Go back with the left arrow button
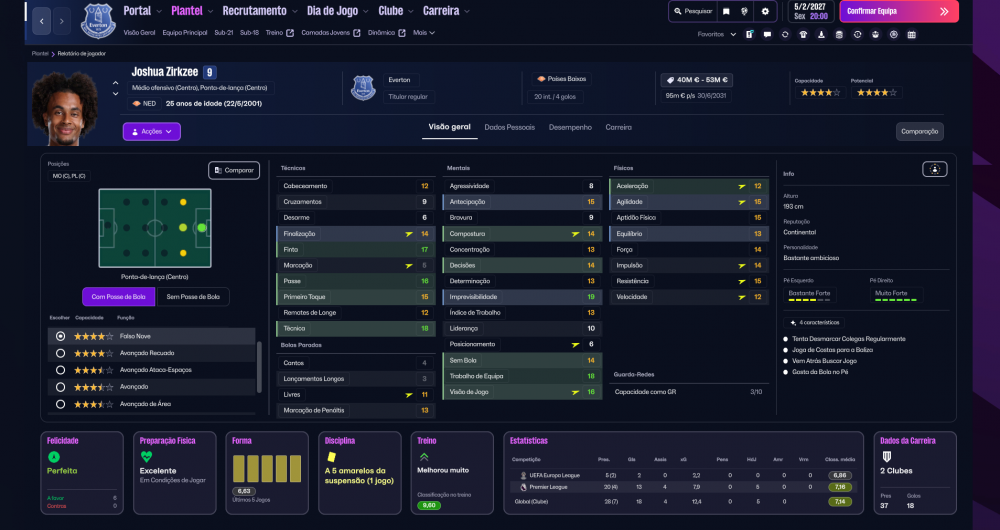 point(41,21)
